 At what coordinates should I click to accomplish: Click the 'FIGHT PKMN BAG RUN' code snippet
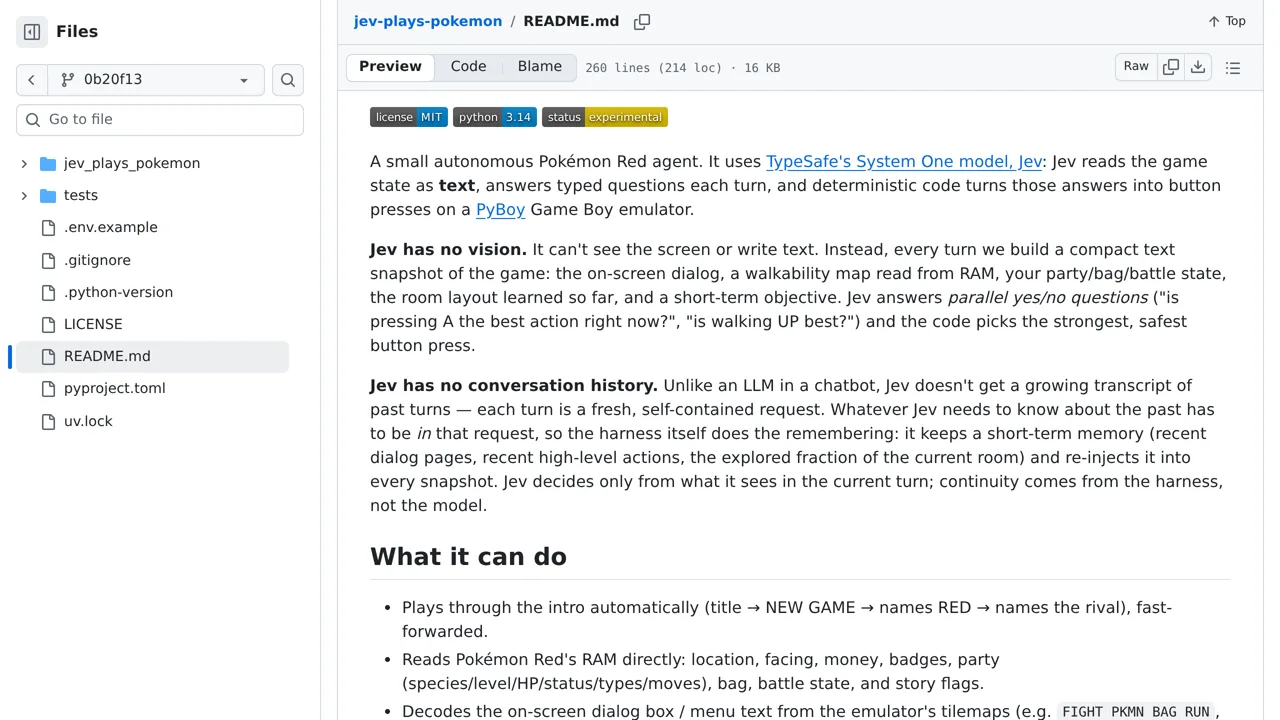coord(1136,712)
